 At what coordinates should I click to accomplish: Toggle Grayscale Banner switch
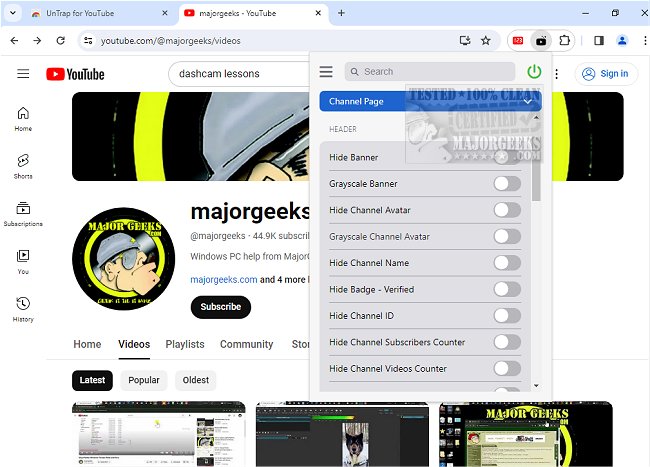point(507,184)
